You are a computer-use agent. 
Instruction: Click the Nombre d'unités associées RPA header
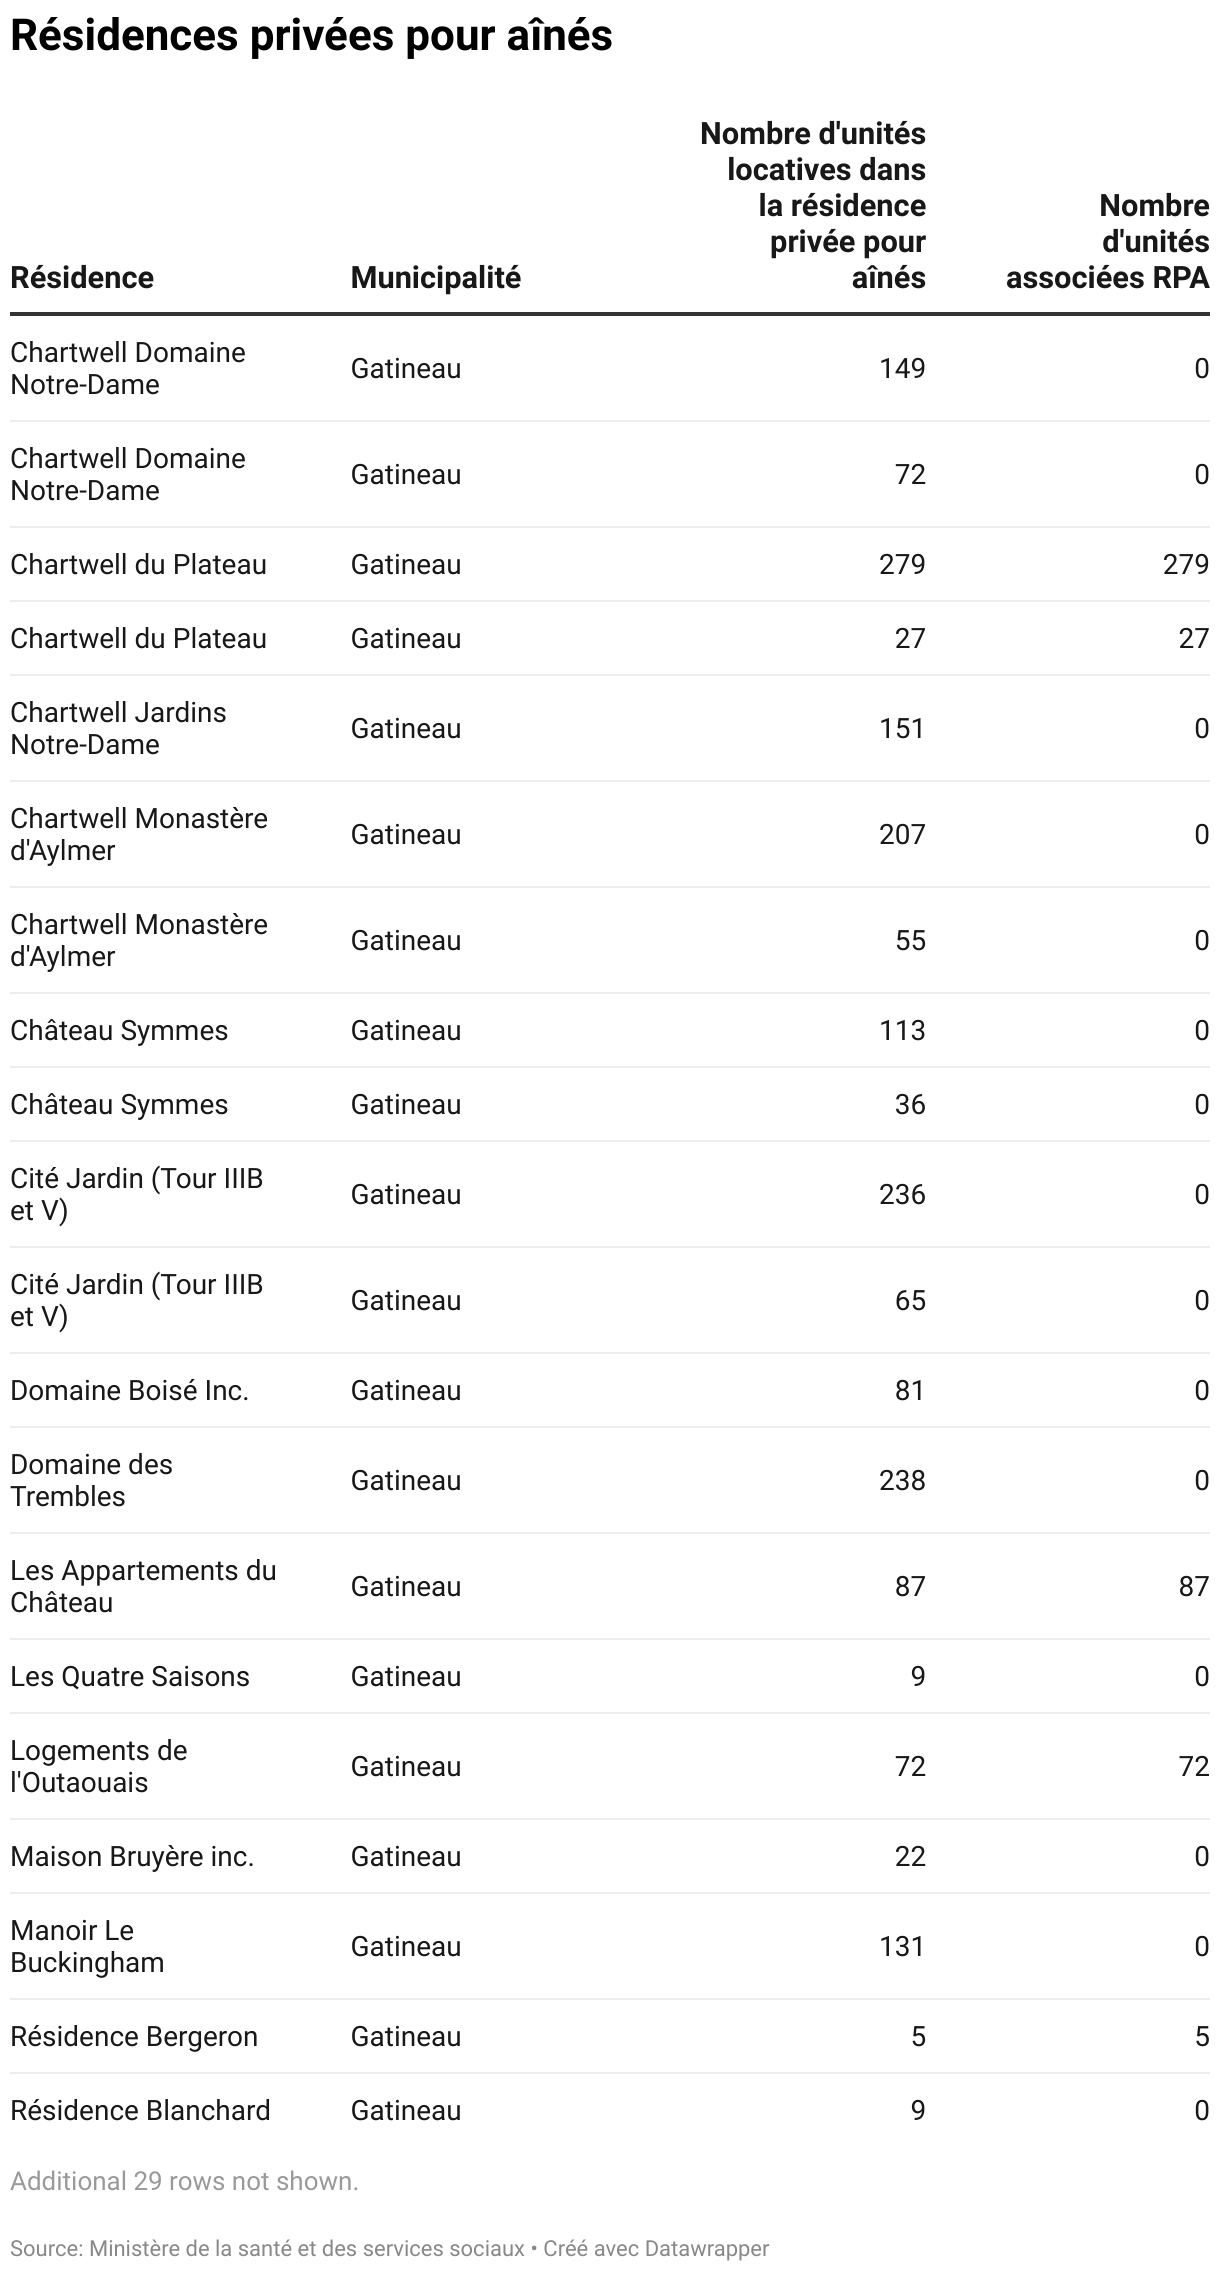click(x=1107, y=241)
